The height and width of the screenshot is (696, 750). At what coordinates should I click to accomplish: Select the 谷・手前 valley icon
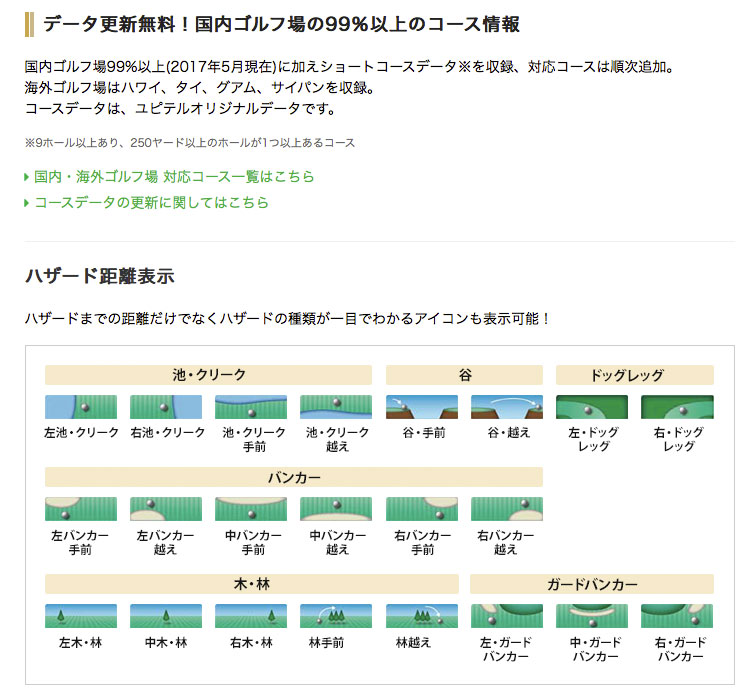[422, 407]
